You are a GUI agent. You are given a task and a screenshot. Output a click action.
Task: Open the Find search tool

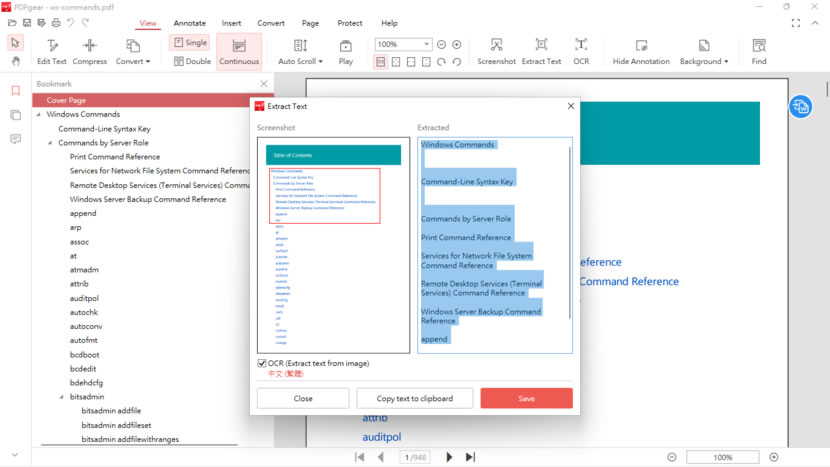click(759, 51)
